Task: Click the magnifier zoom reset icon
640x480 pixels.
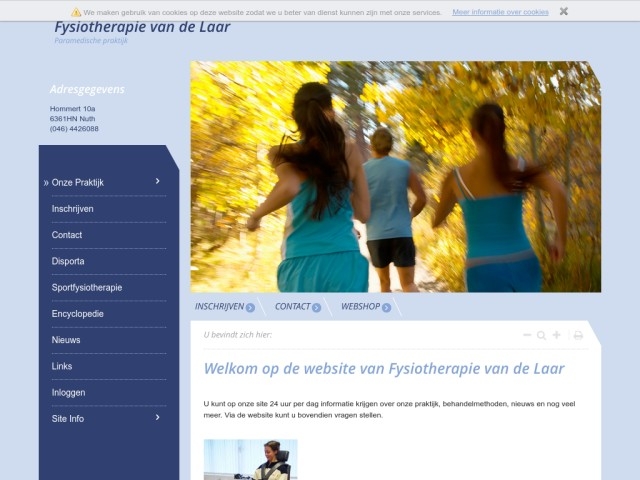Action: click(541, 335)
